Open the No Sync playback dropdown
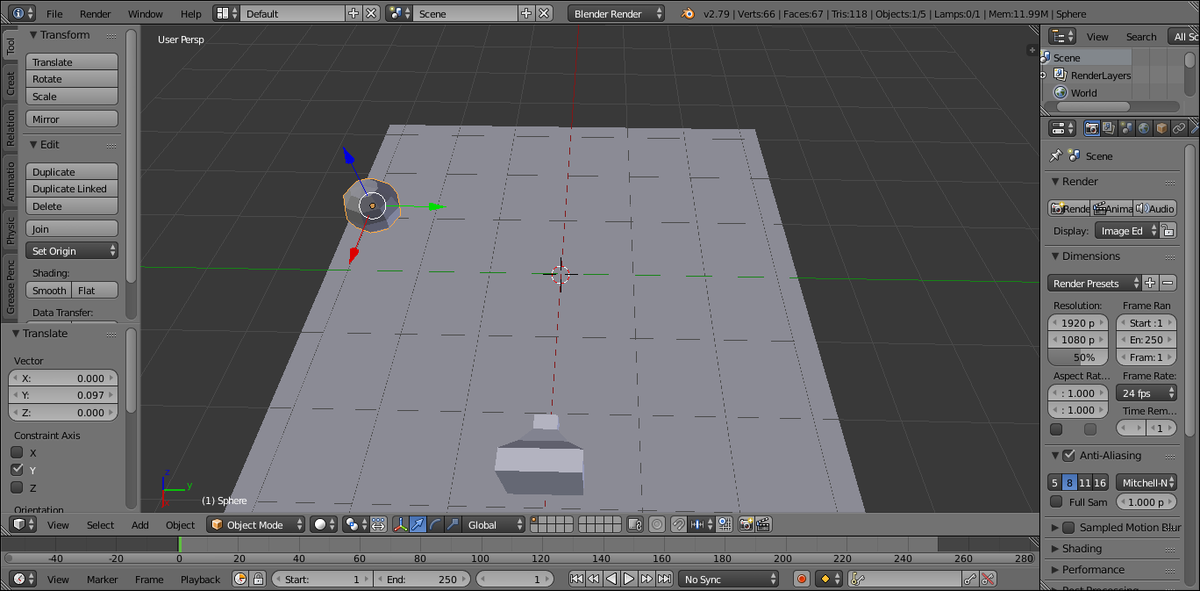 tap(728, 579)
